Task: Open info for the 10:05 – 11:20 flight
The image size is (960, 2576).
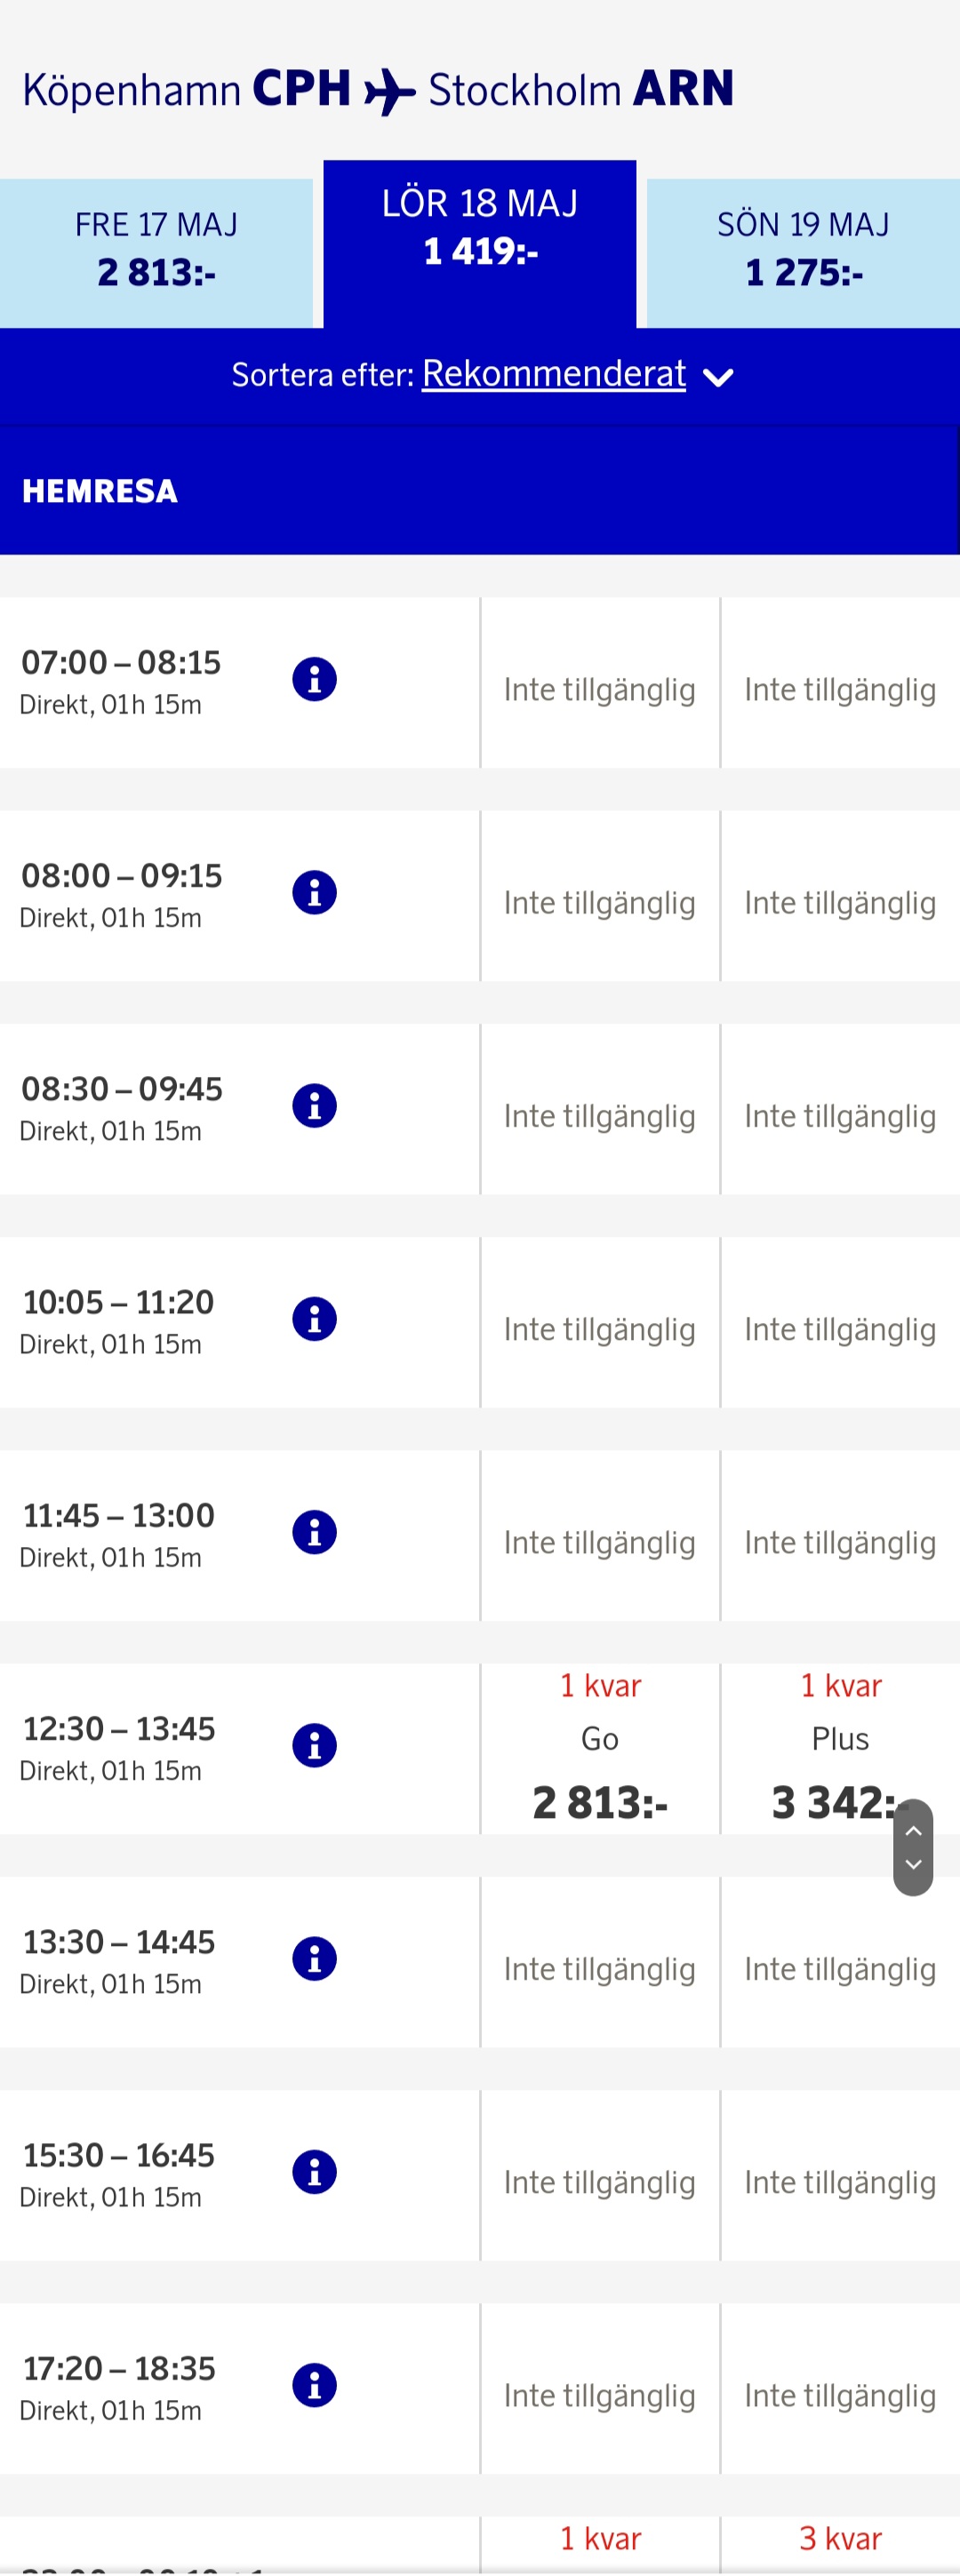Action: click(x=314, y=1319)
